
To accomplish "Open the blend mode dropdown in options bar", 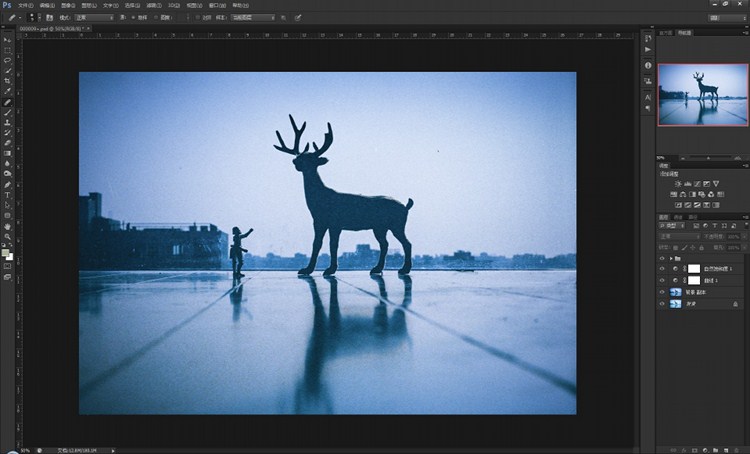I will pyautogui.click(x=94, y=18).
